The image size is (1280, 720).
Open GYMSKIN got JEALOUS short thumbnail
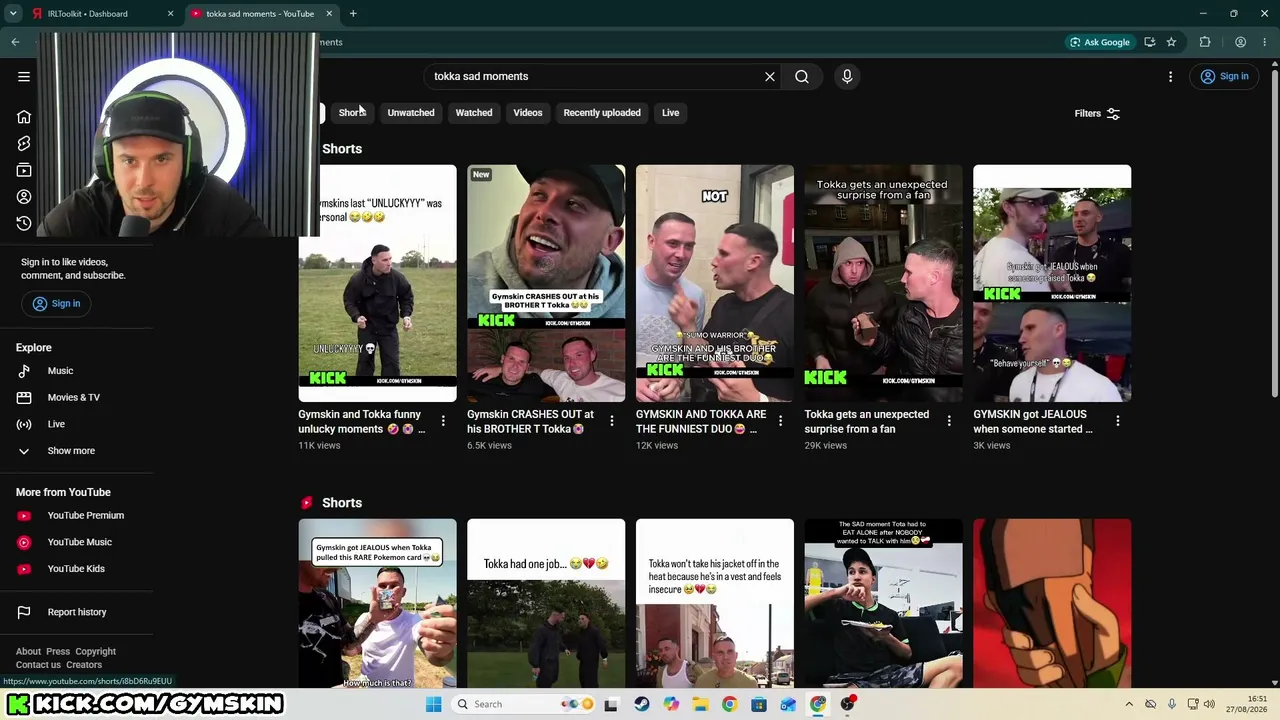pyautogui.click(x=1052, y=283)
